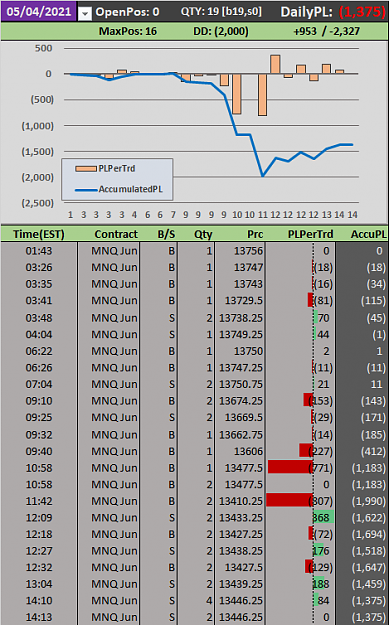Click the Qty column header
This screenshot has width=389, height=625.
click(203, 234)
